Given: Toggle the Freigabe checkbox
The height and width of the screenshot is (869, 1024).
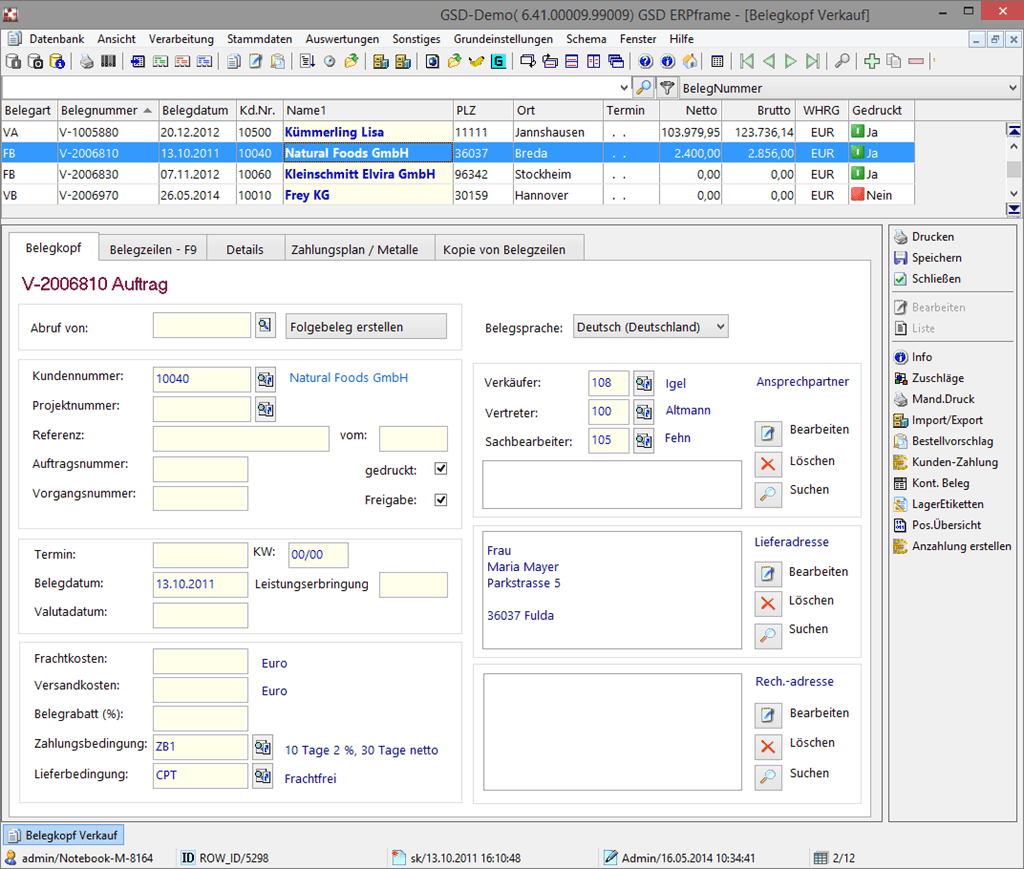Looking at the screenshot, I should (x=441, y=500).
